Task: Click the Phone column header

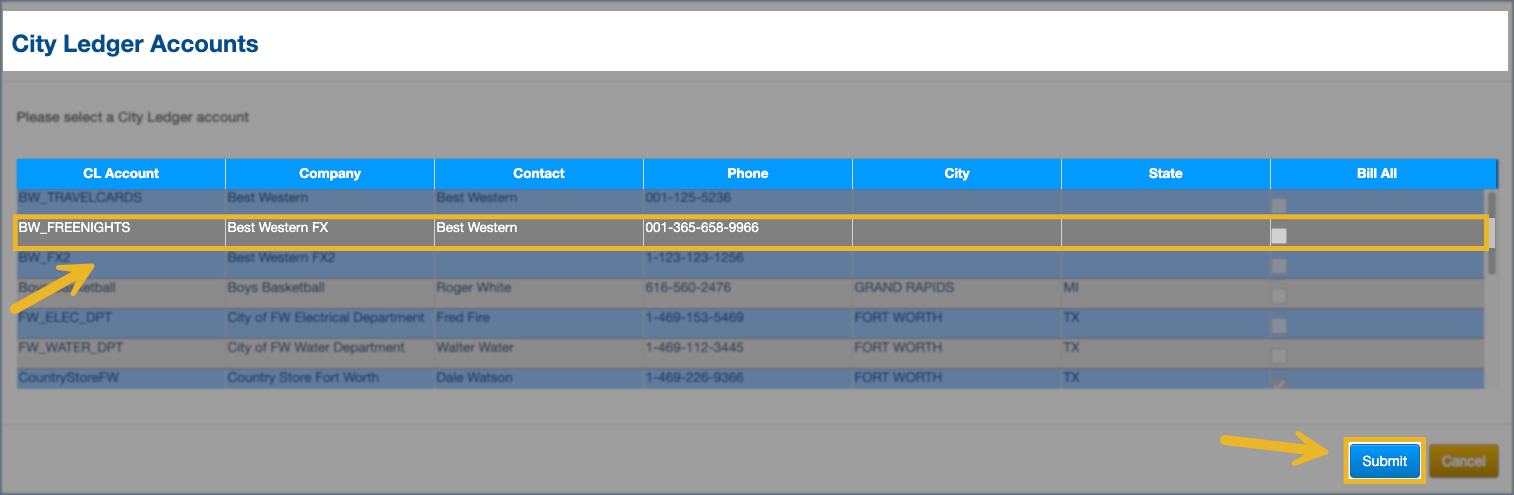Action: pyautogui.click(x=748, y=173)
